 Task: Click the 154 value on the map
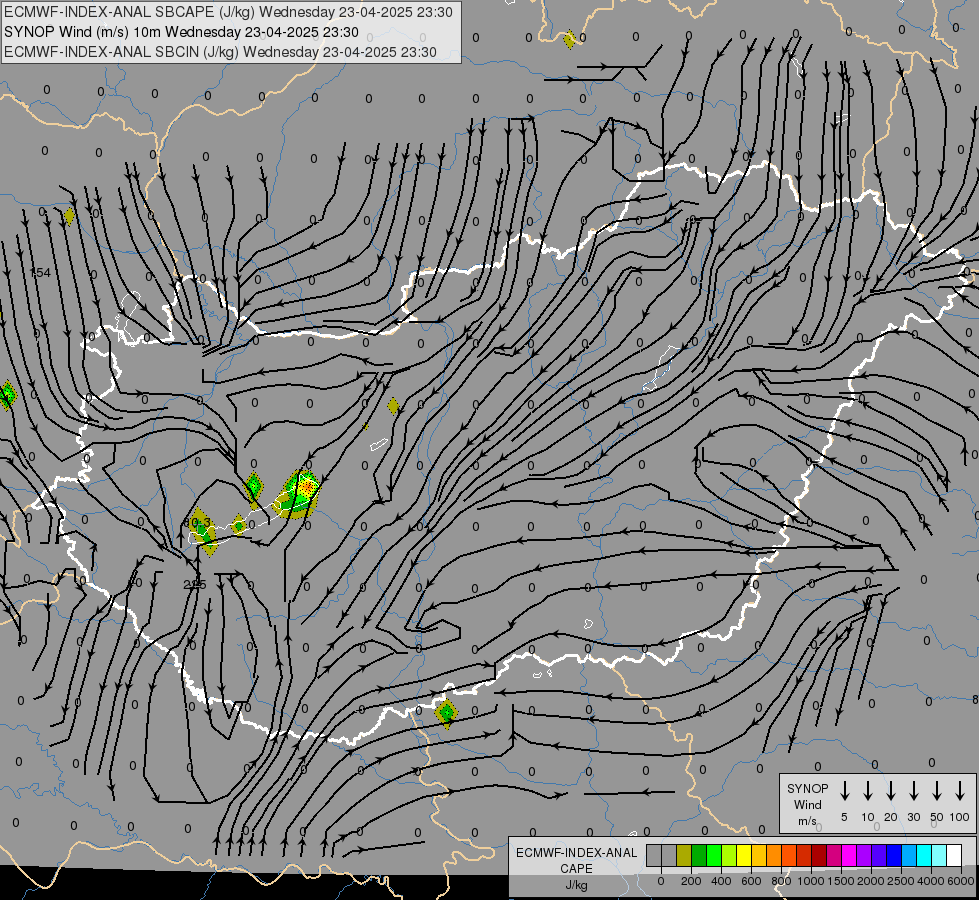(x=41, y=273)
